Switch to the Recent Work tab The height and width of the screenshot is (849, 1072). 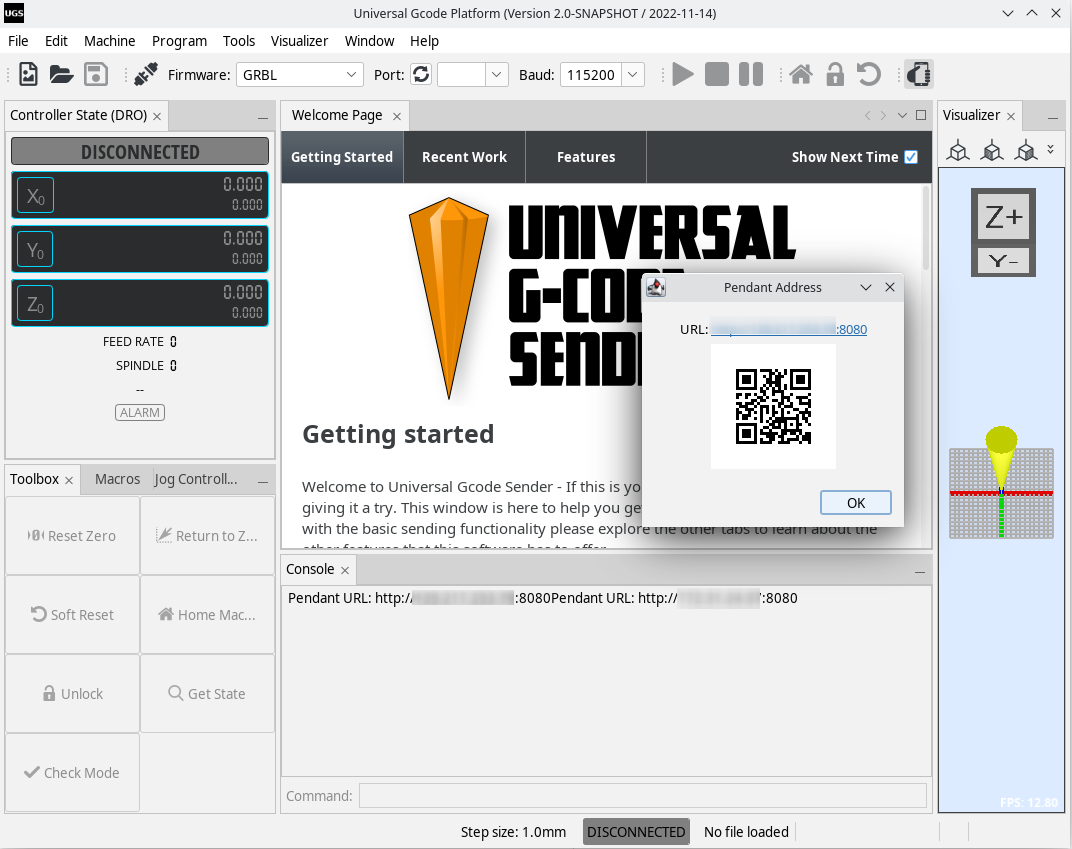[464, 157]
